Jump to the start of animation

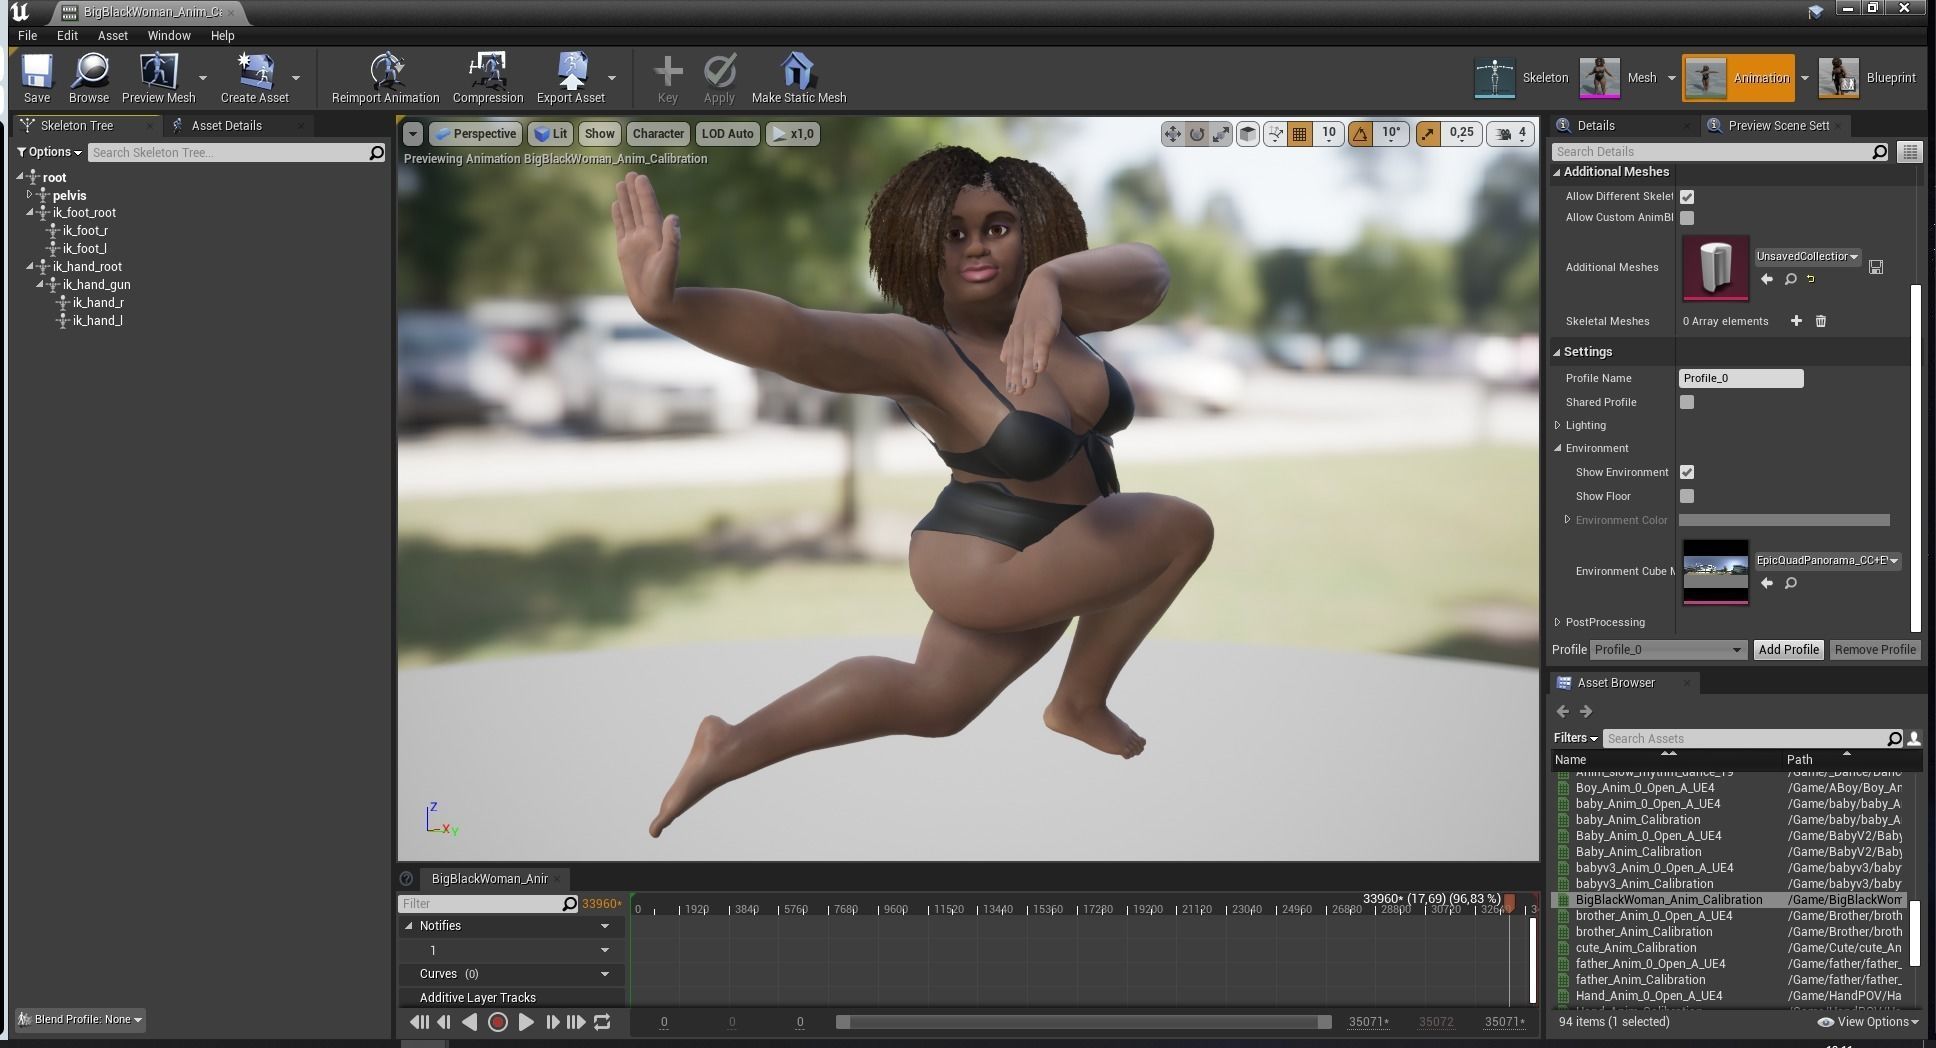click(x=420, y=1022)
